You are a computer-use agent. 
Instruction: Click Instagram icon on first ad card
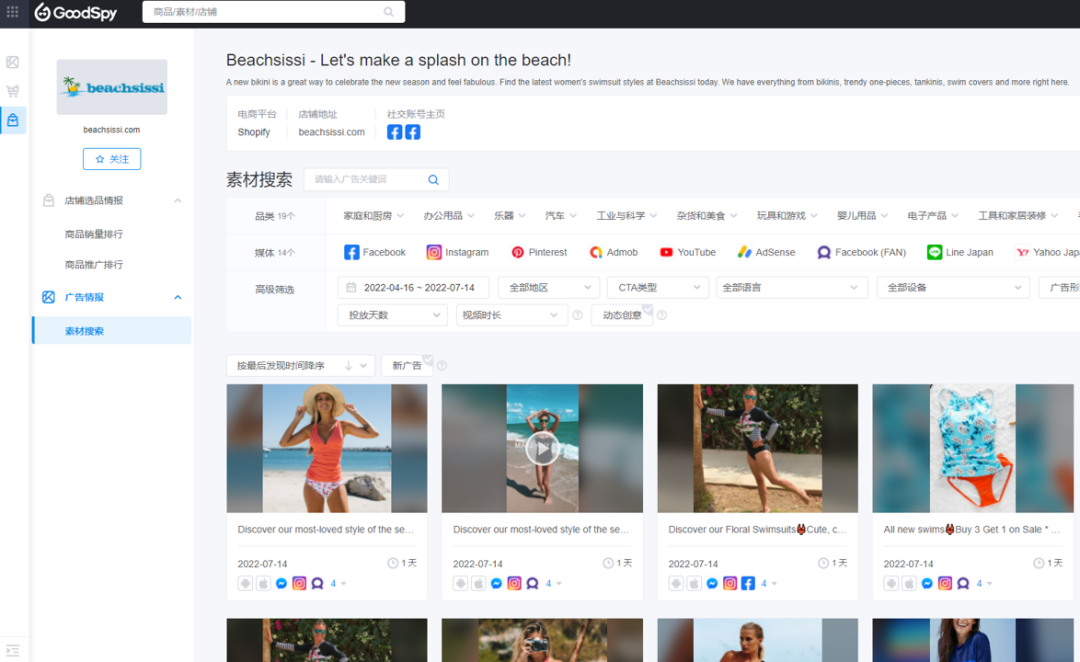click(299, 583)
